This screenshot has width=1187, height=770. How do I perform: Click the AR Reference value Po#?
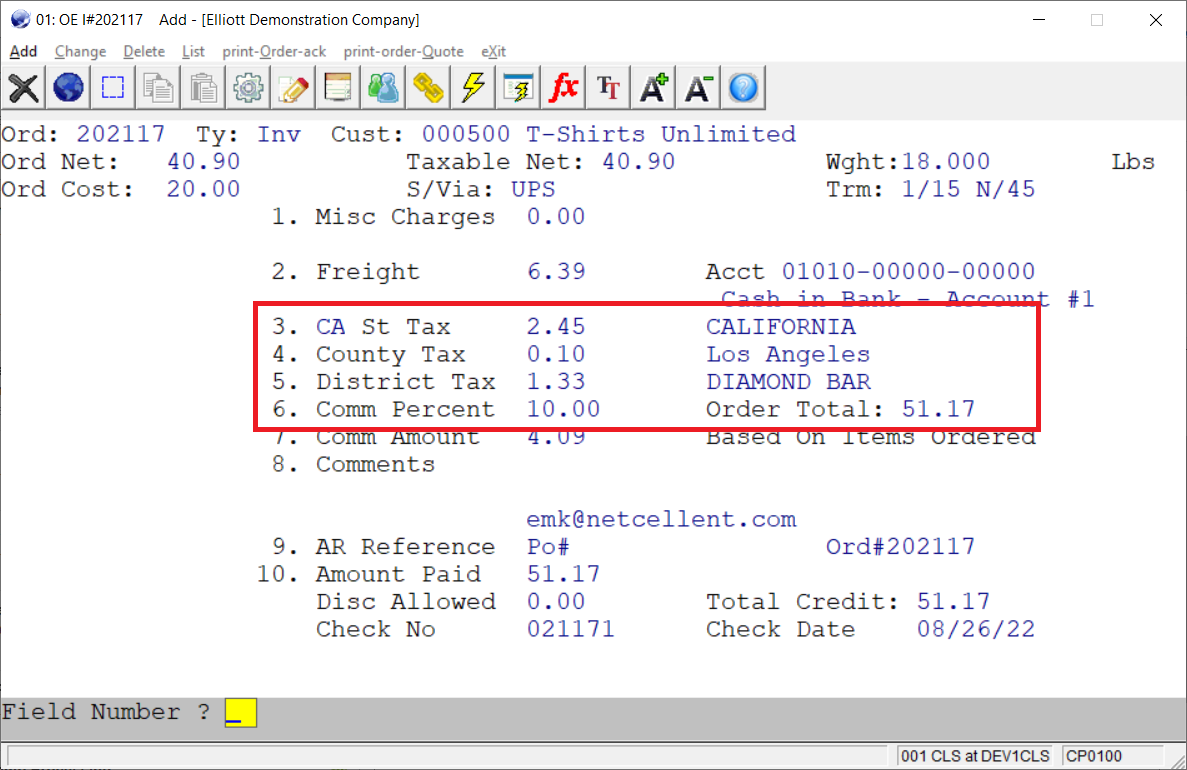click(548, 547)
